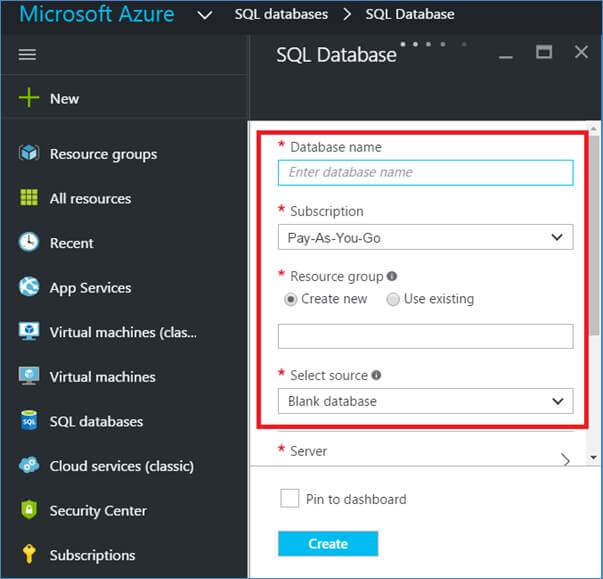The image size is (603, 579).
Task: Open Security Center shield icon
Action: 29,510
